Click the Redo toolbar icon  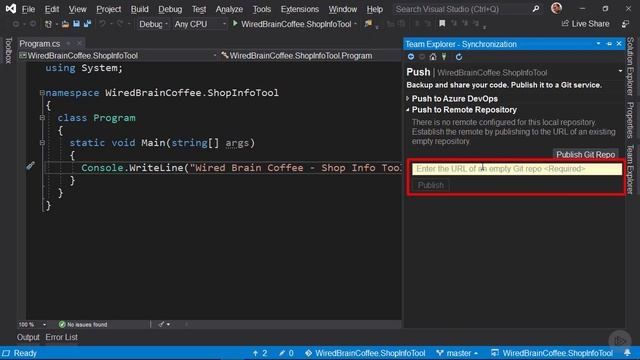[x=120, y=24]
